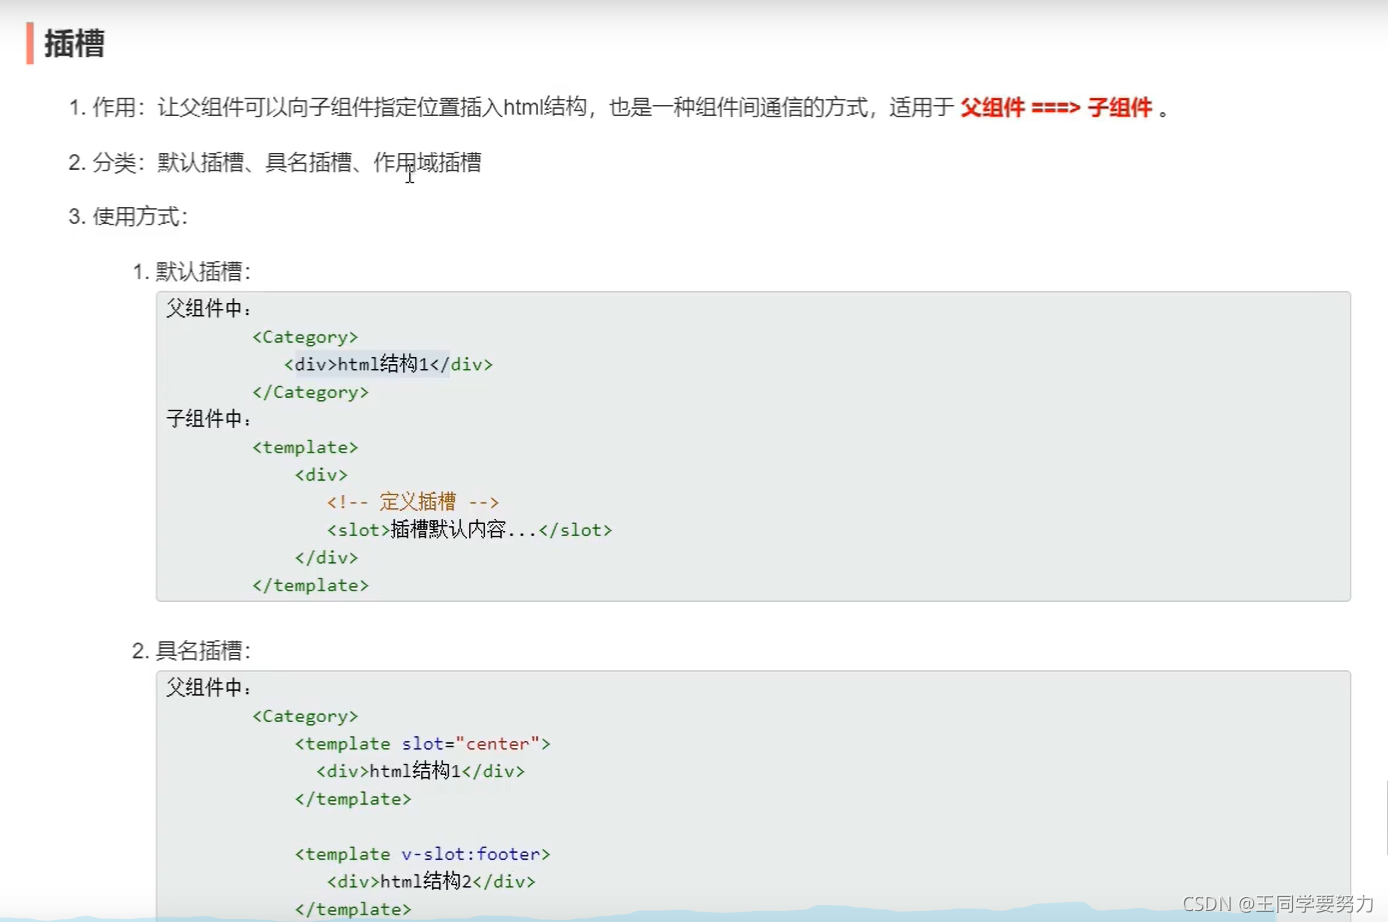Screen dimensions: 1388x922
Task: Click the code line html结构2
Action: [x=431, y=881]
